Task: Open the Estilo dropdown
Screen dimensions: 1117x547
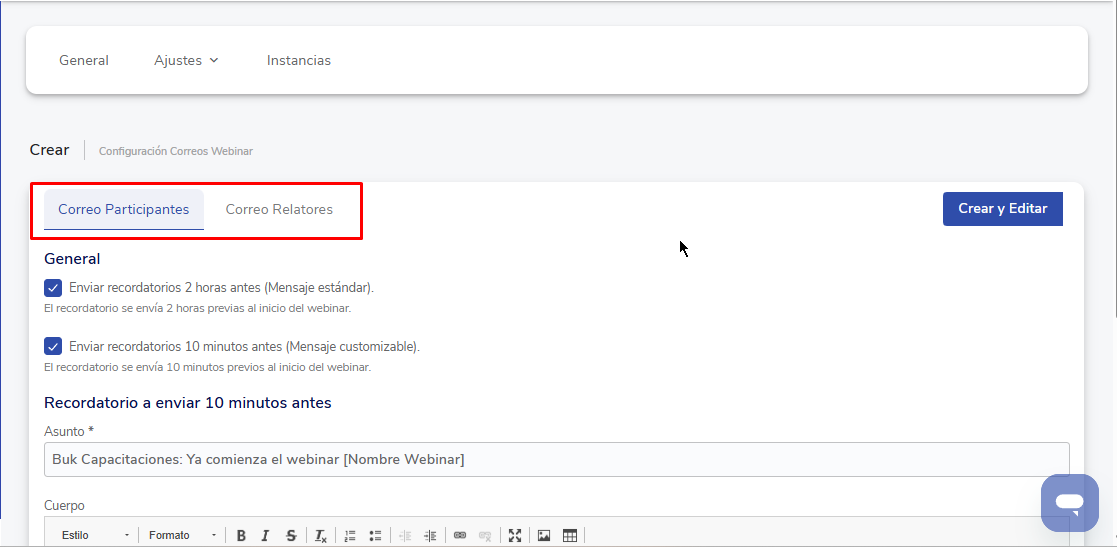Action: (x=95, y=536)
